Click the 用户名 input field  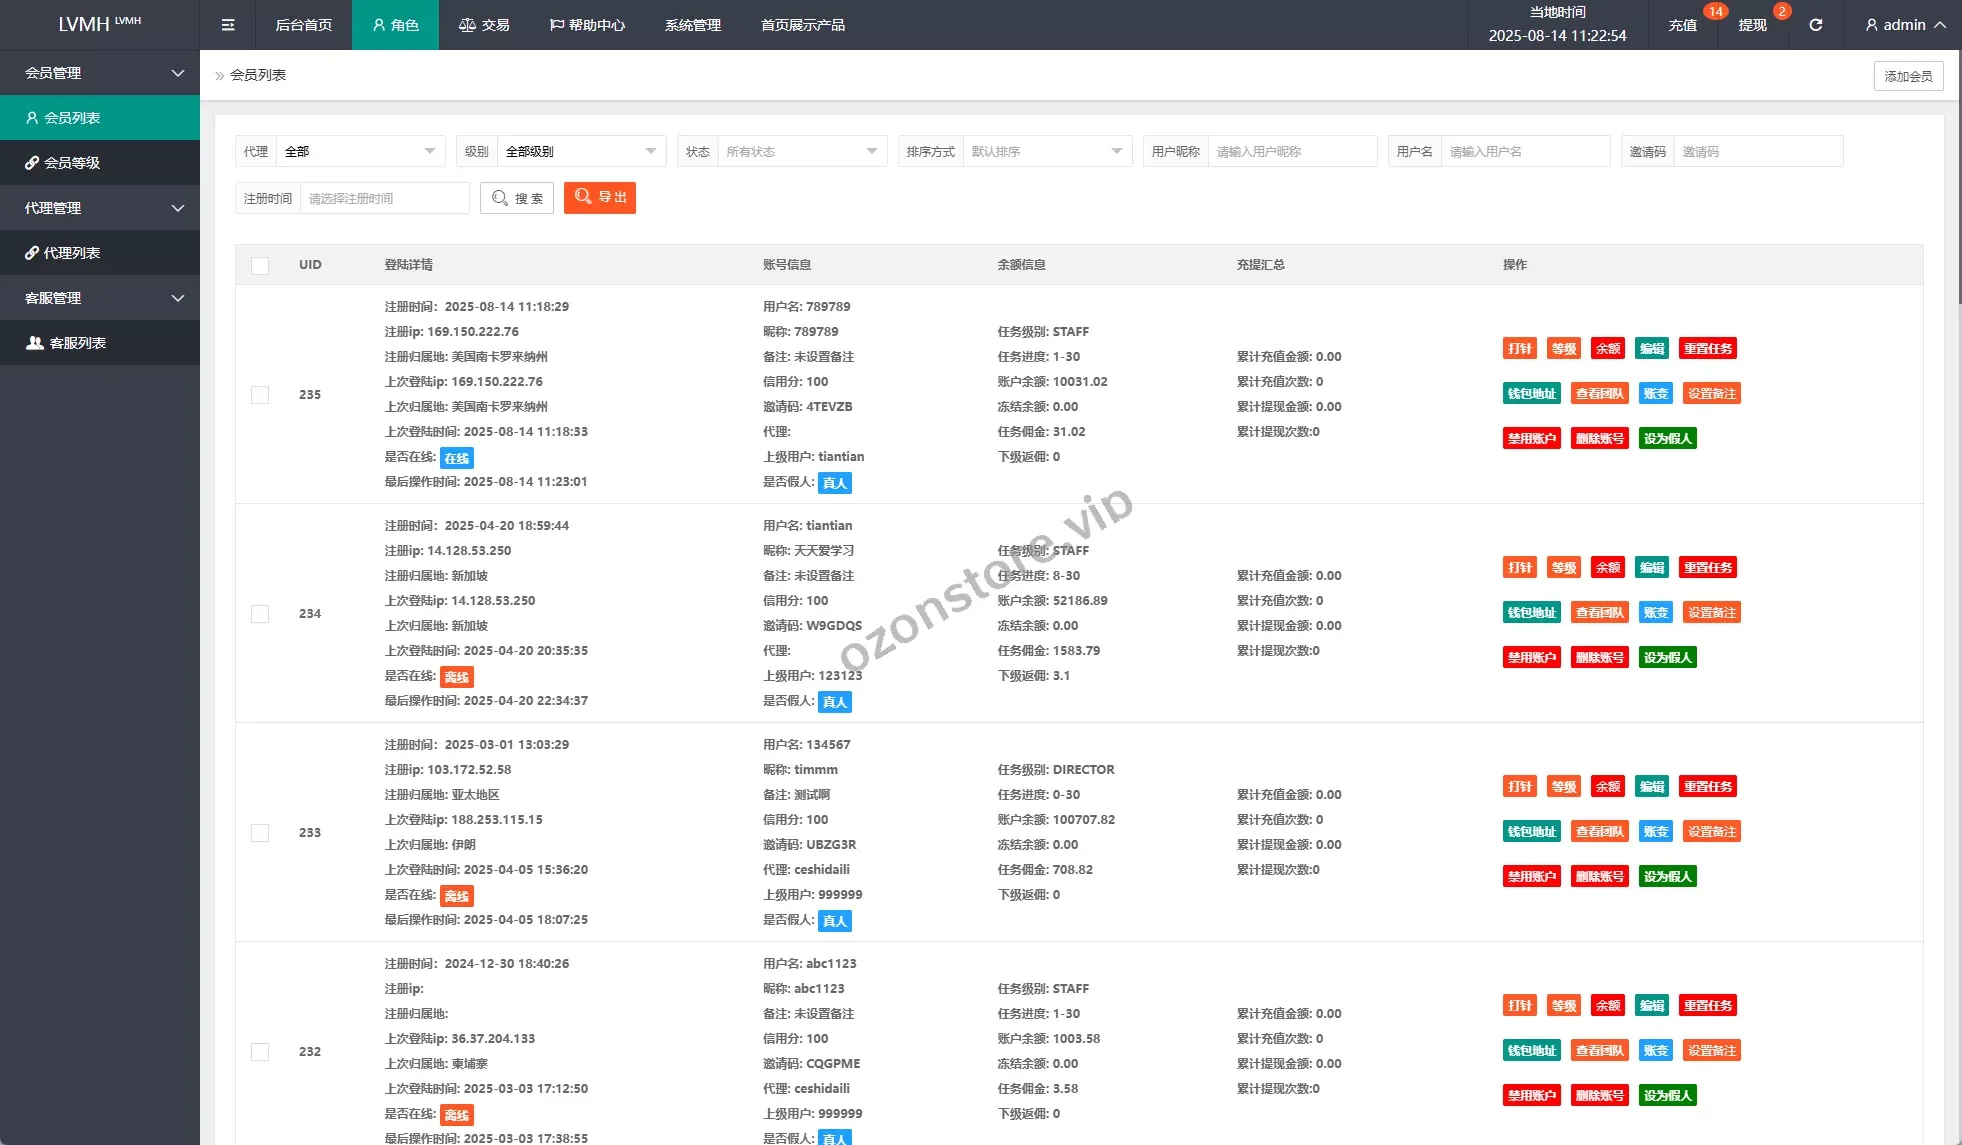[1524, 152]
